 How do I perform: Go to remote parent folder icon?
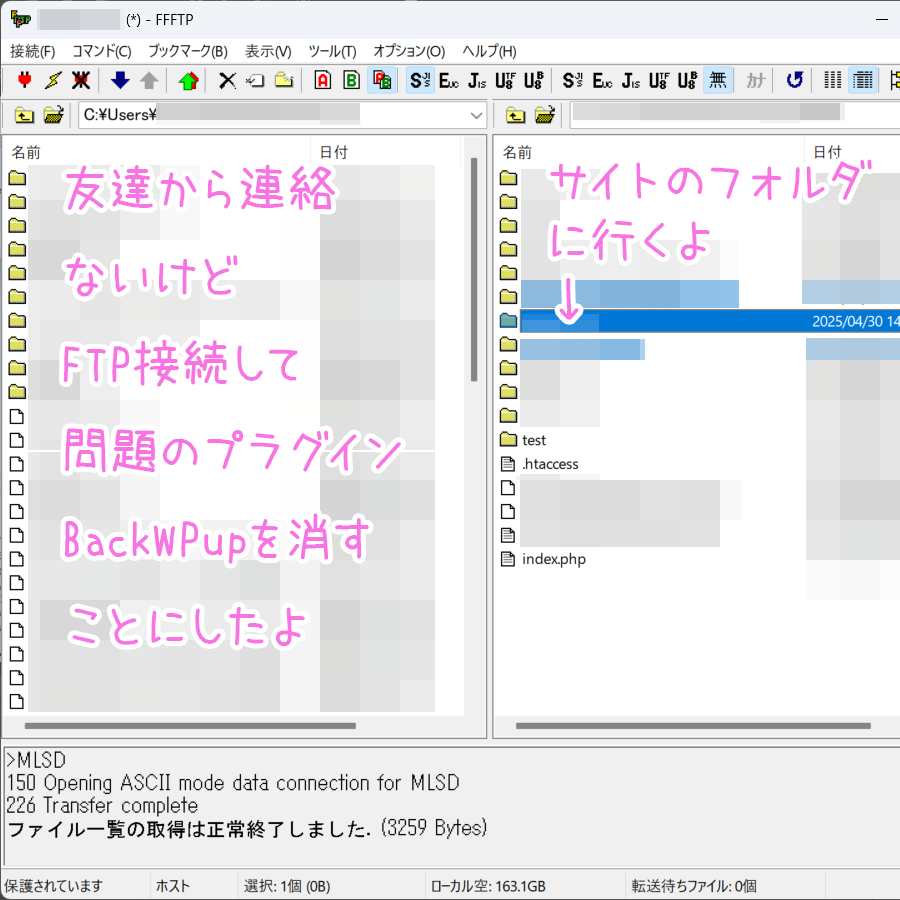point(515,115)
